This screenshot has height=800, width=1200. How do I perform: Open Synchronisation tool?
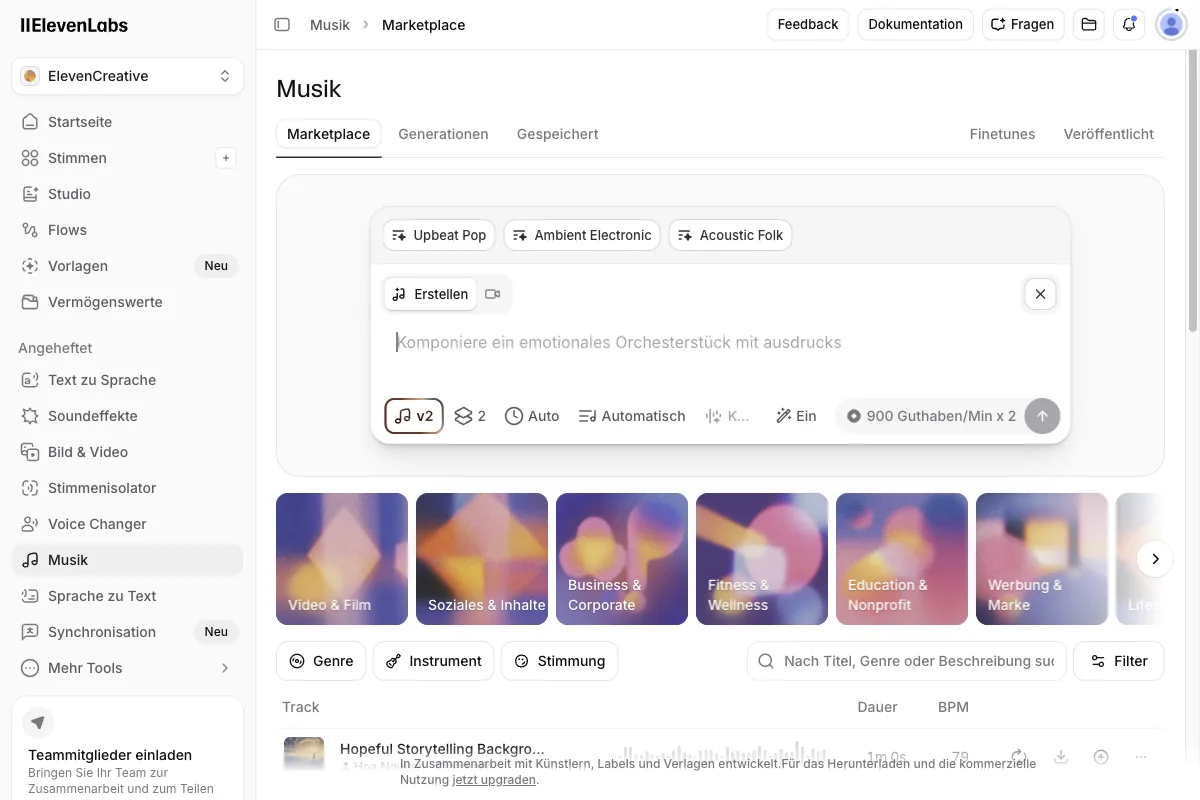128,632
